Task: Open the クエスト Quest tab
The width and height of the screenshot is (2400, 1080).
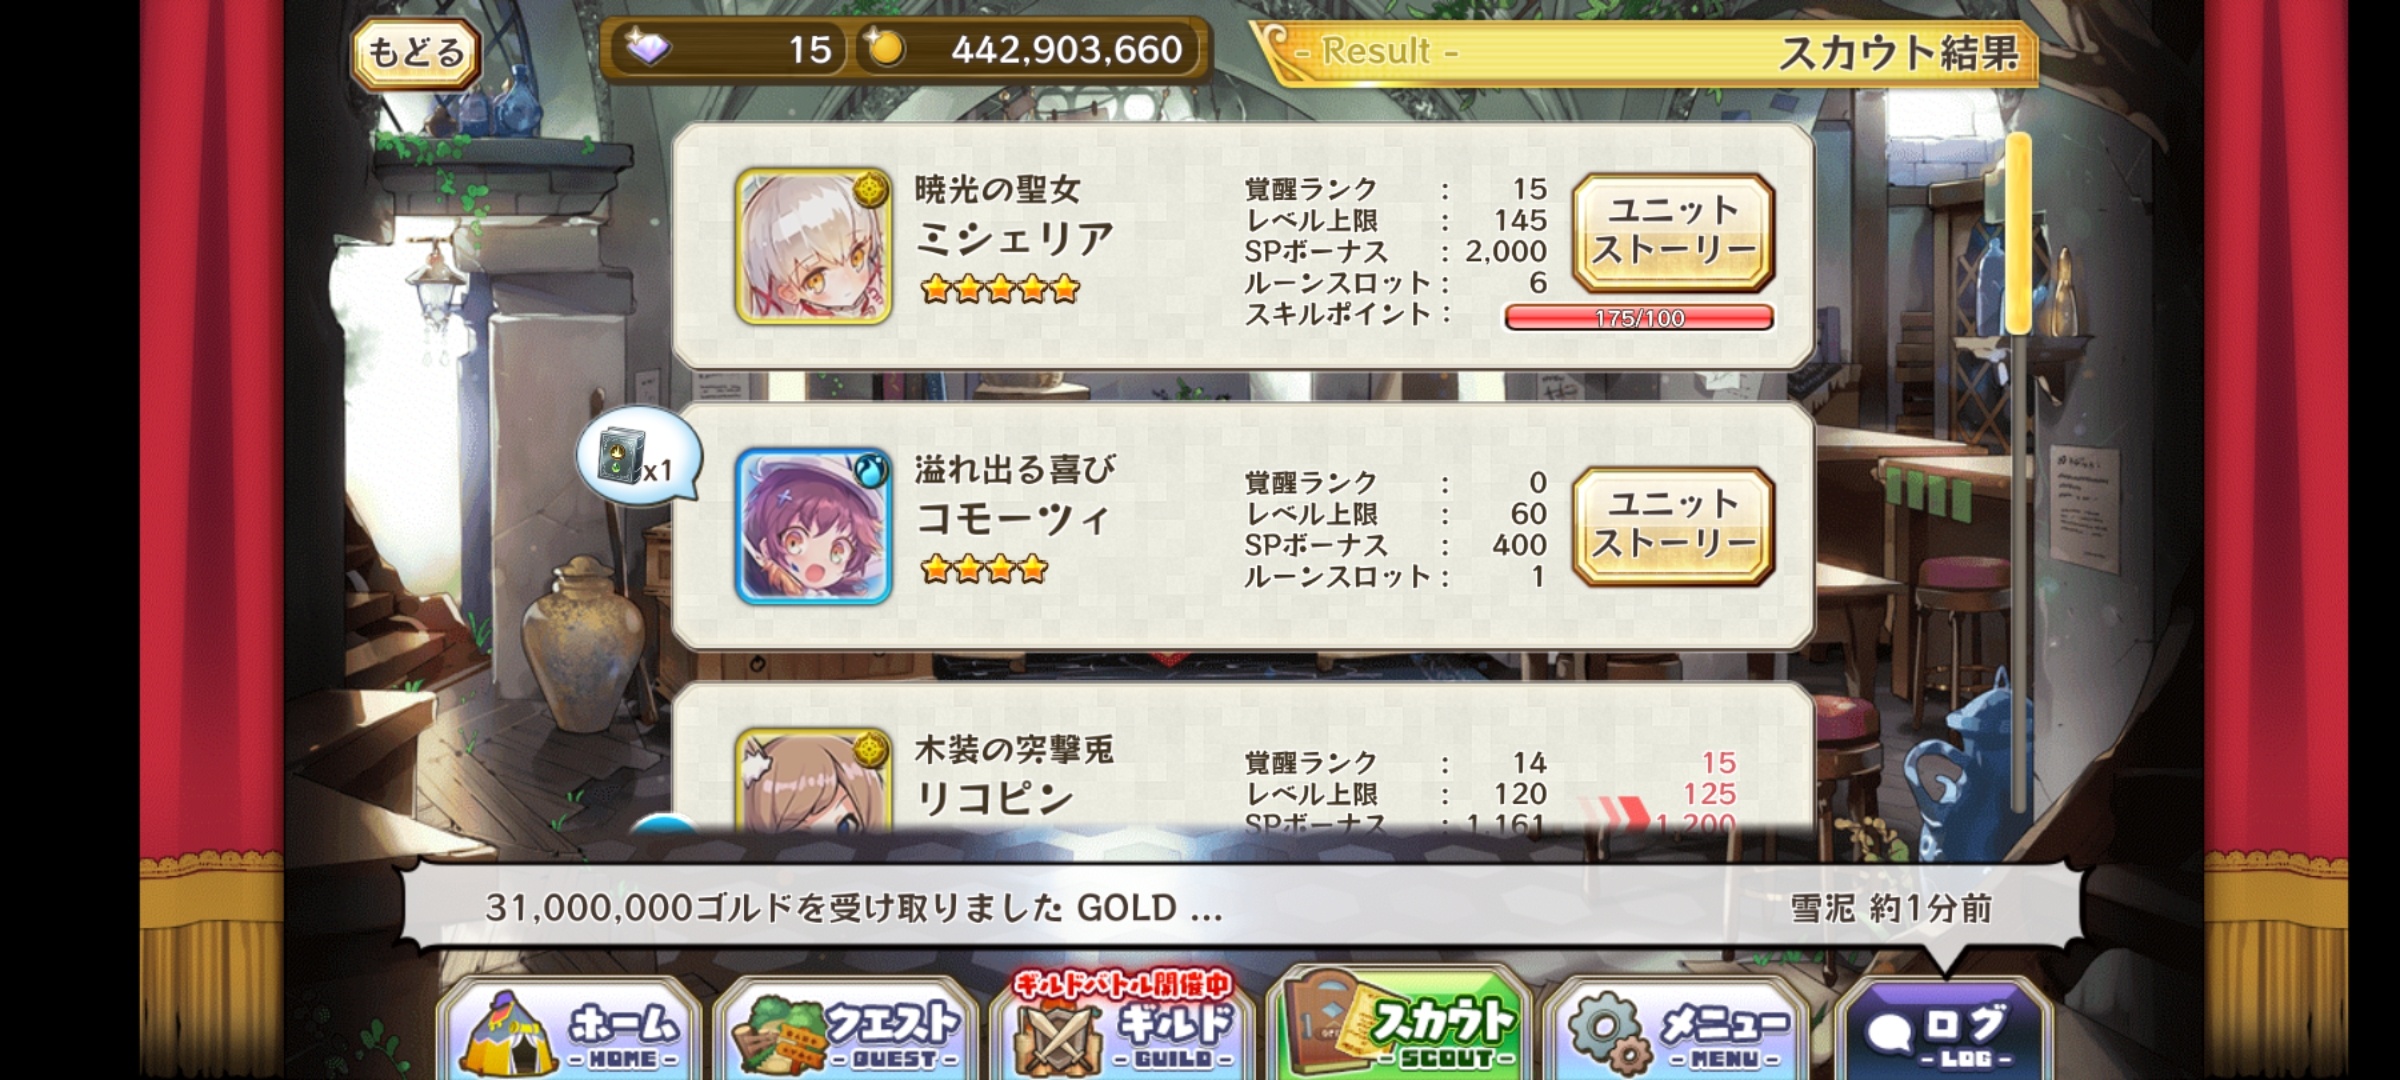Action: [x=846, y=1030]
